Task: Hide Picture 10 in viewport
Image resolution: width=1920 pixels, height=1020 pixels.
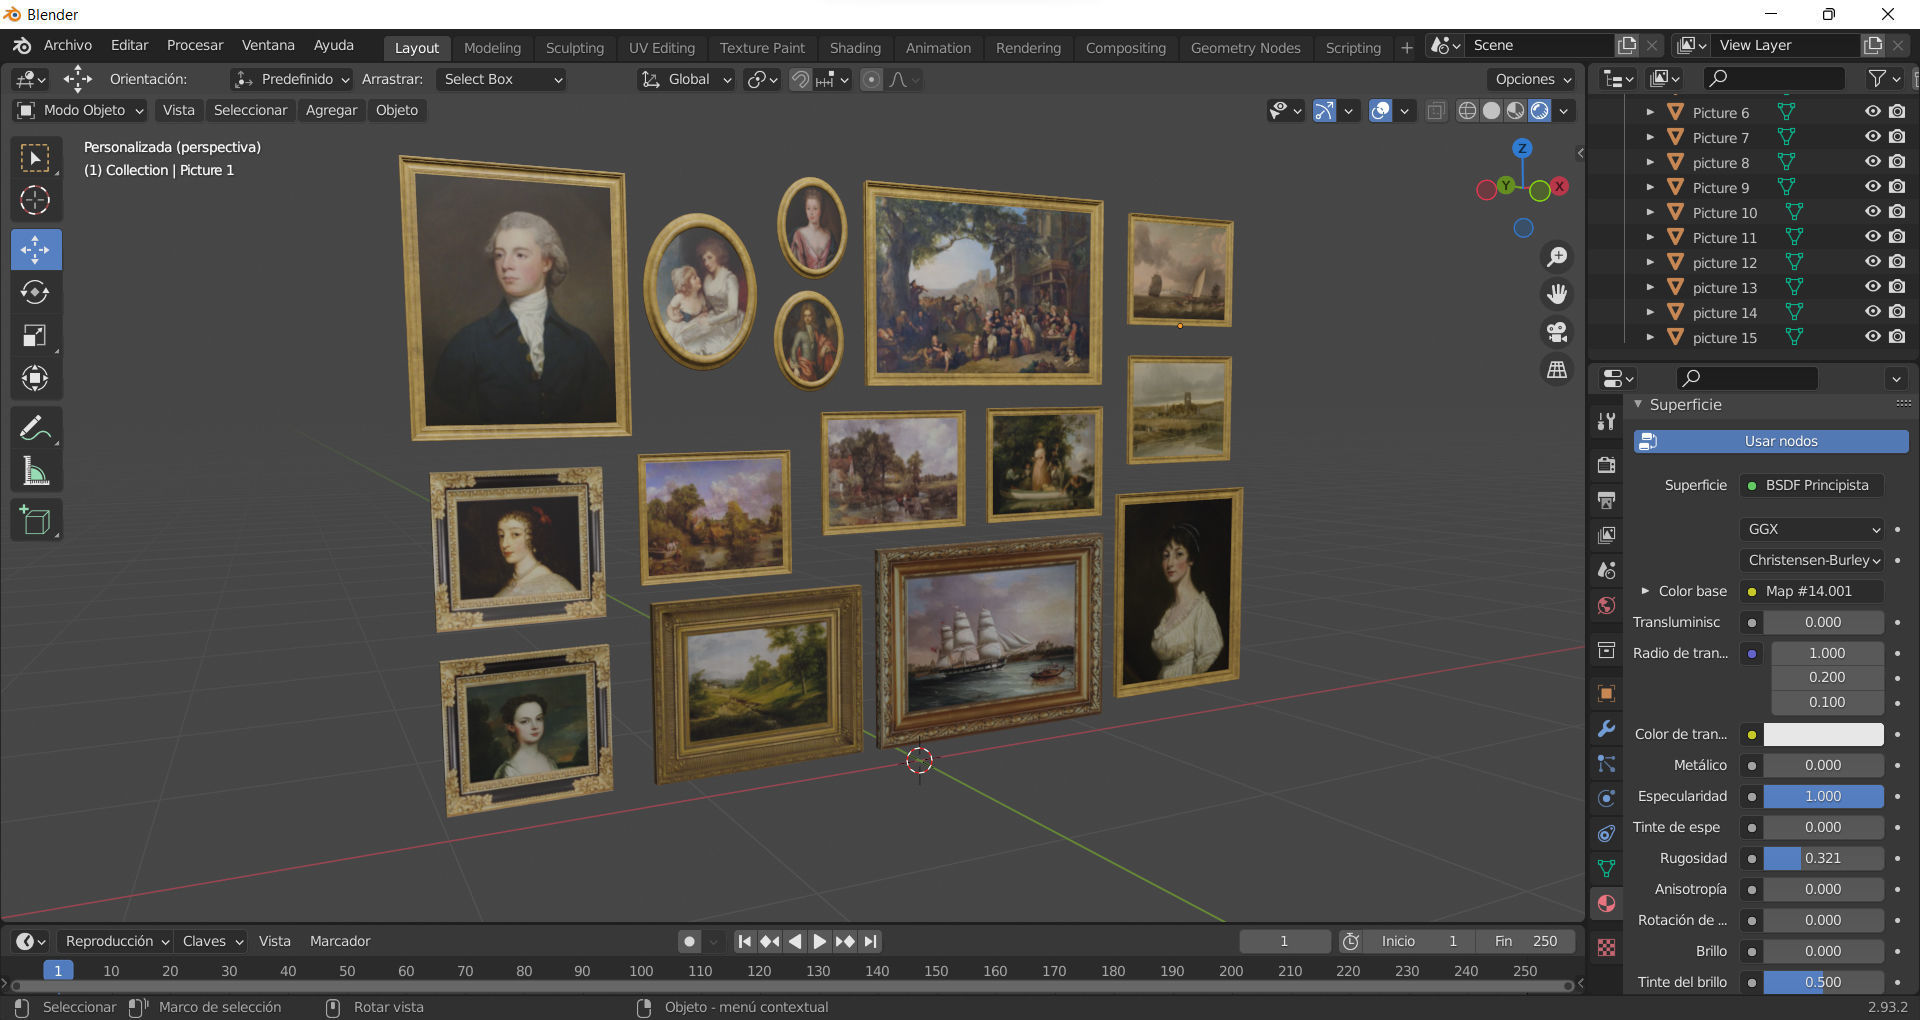Action: tap(1872, 212)
